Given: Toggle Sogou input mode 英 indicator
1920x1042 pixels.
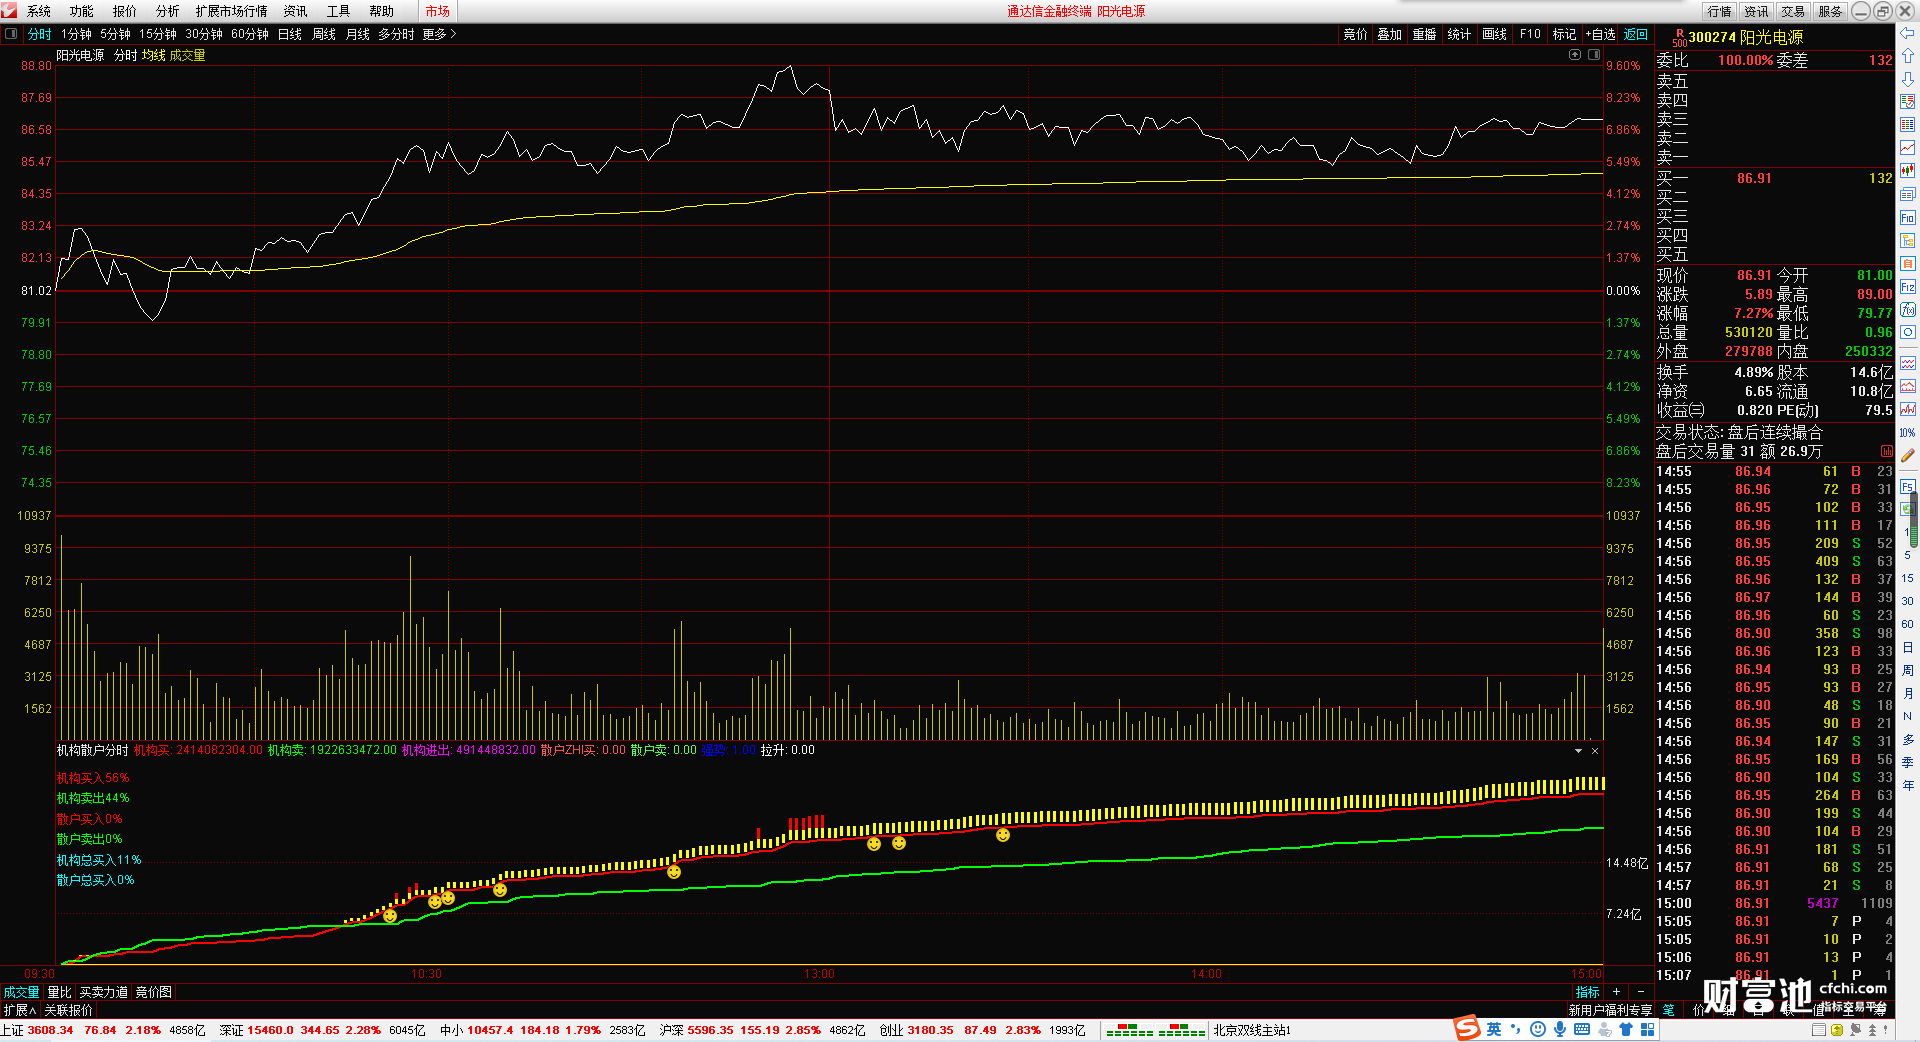Looking at the screenshot, I should [1493, 1029].
